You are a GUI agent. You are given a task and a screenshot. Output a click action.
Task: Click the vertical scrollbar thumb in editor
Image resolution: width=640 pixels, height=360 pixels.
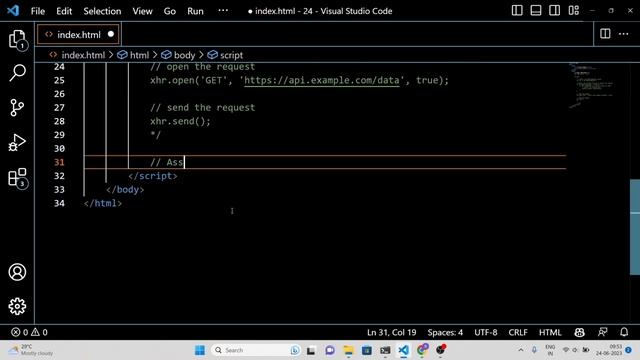pyautogui.click(x=635, y=227)
